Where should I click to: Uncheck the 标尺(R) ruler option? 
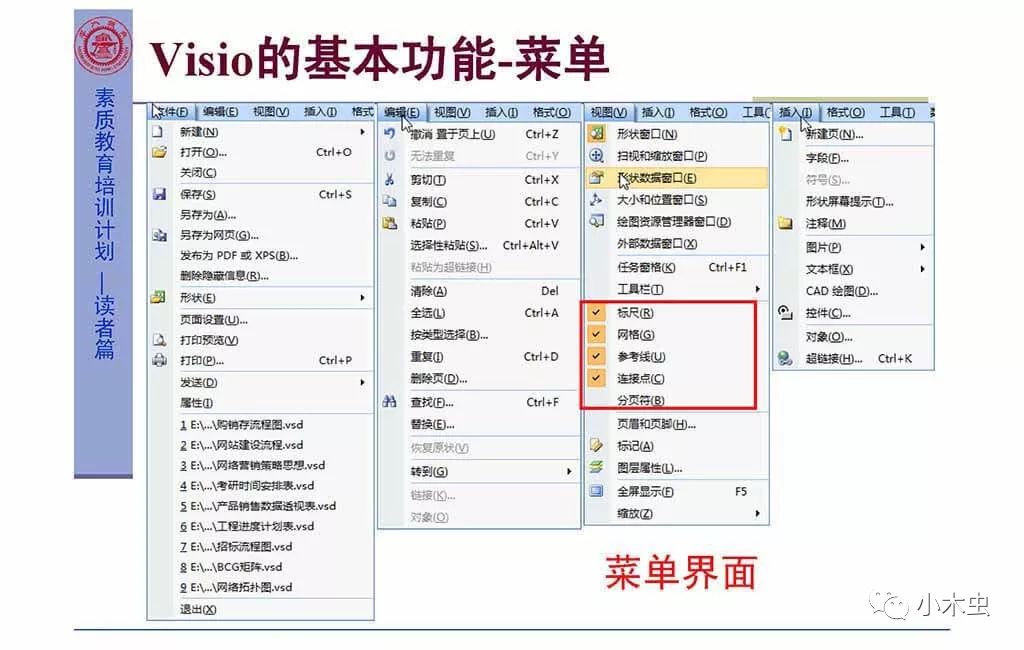[x=596, y=312]
